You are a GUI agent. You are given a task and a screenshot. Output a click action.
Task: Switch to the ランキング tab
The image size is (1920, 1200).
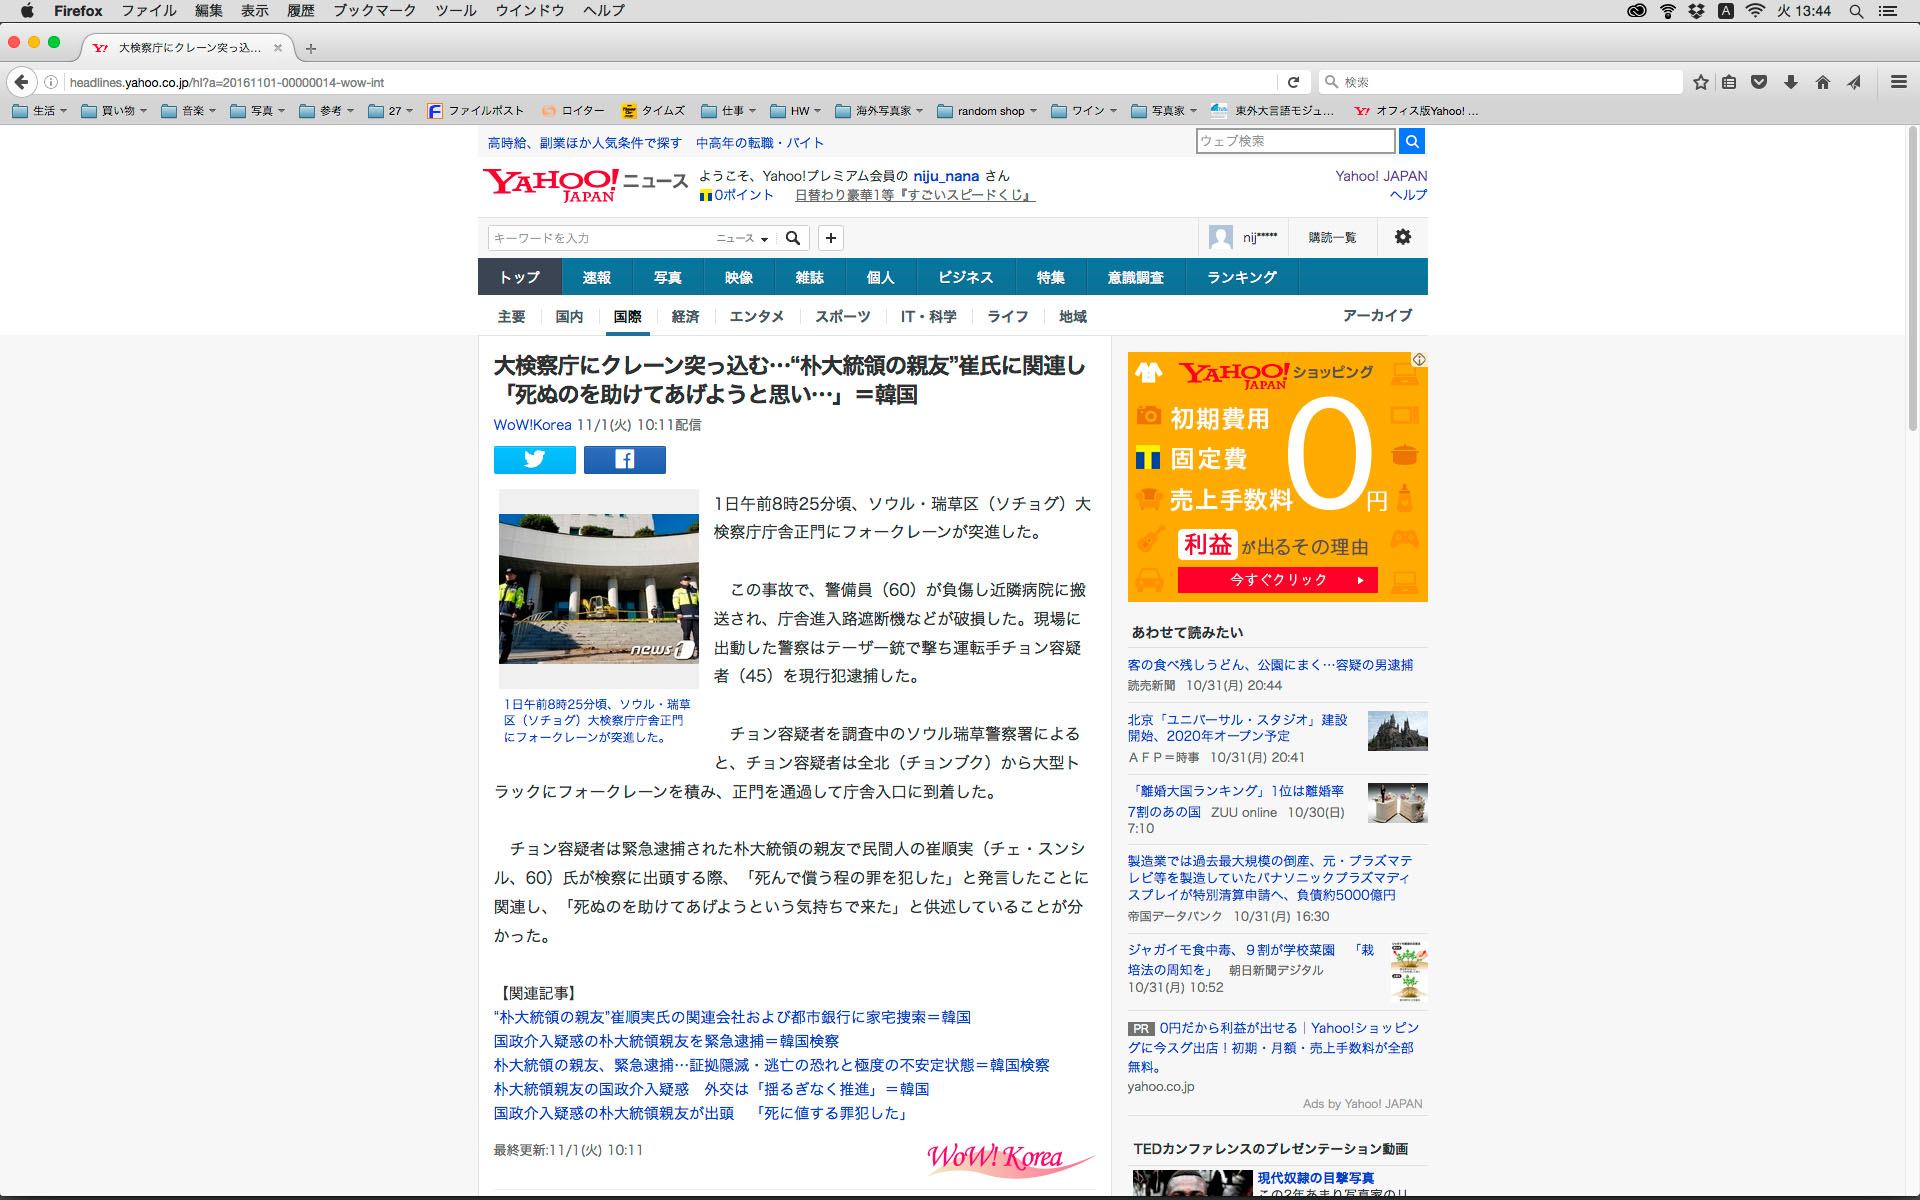pos(1241,277)
